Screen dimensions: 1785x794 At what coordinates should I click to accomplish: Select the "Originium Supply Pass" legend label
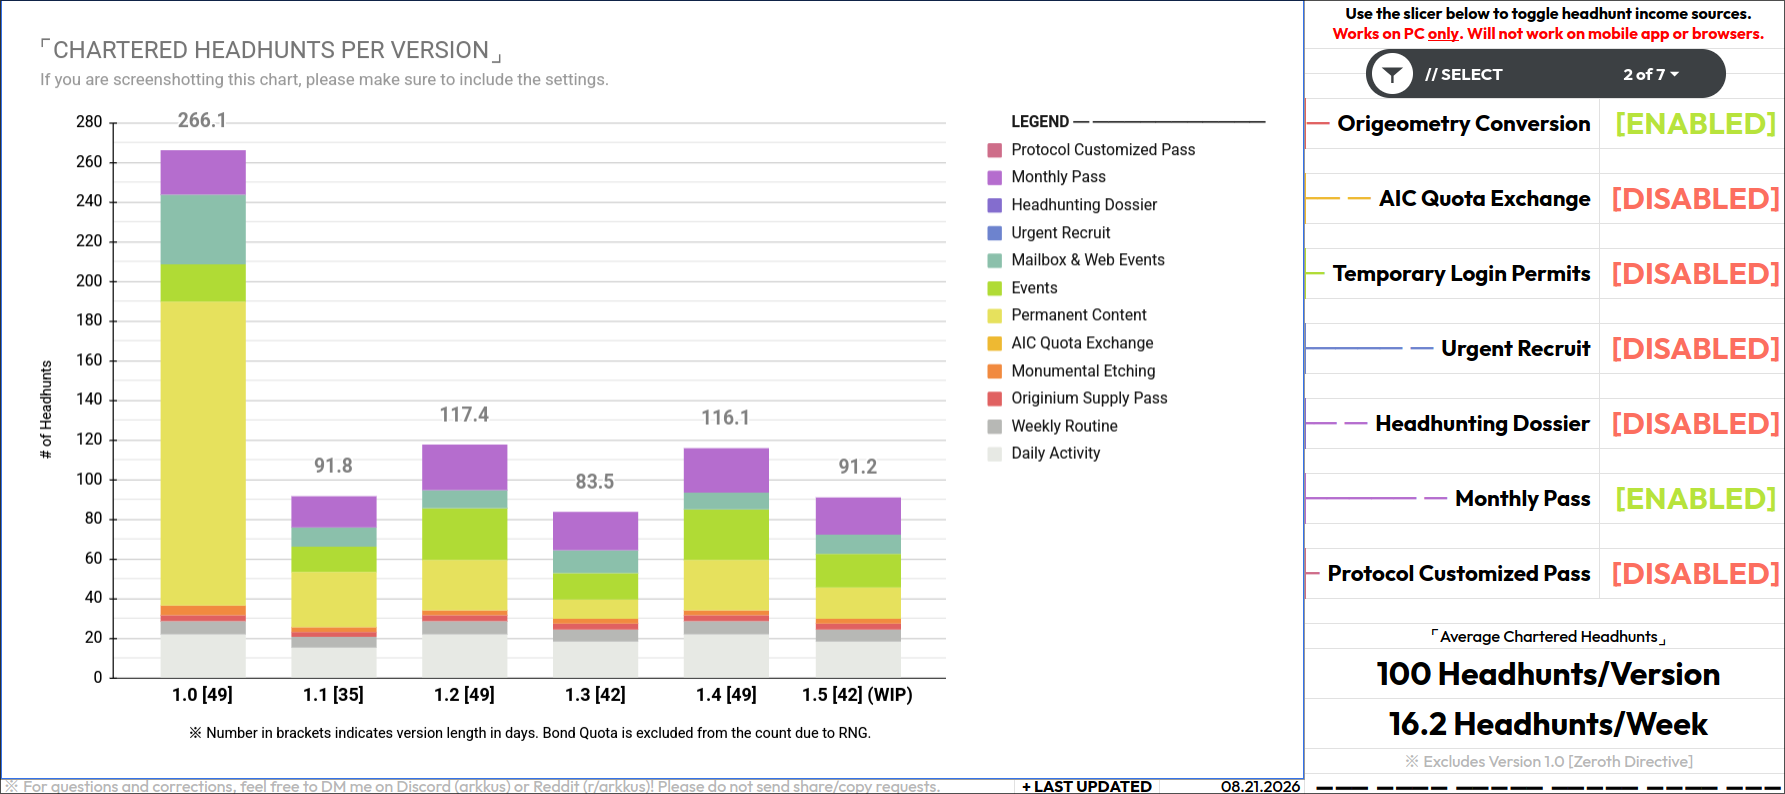click(x=1089, y=398)
